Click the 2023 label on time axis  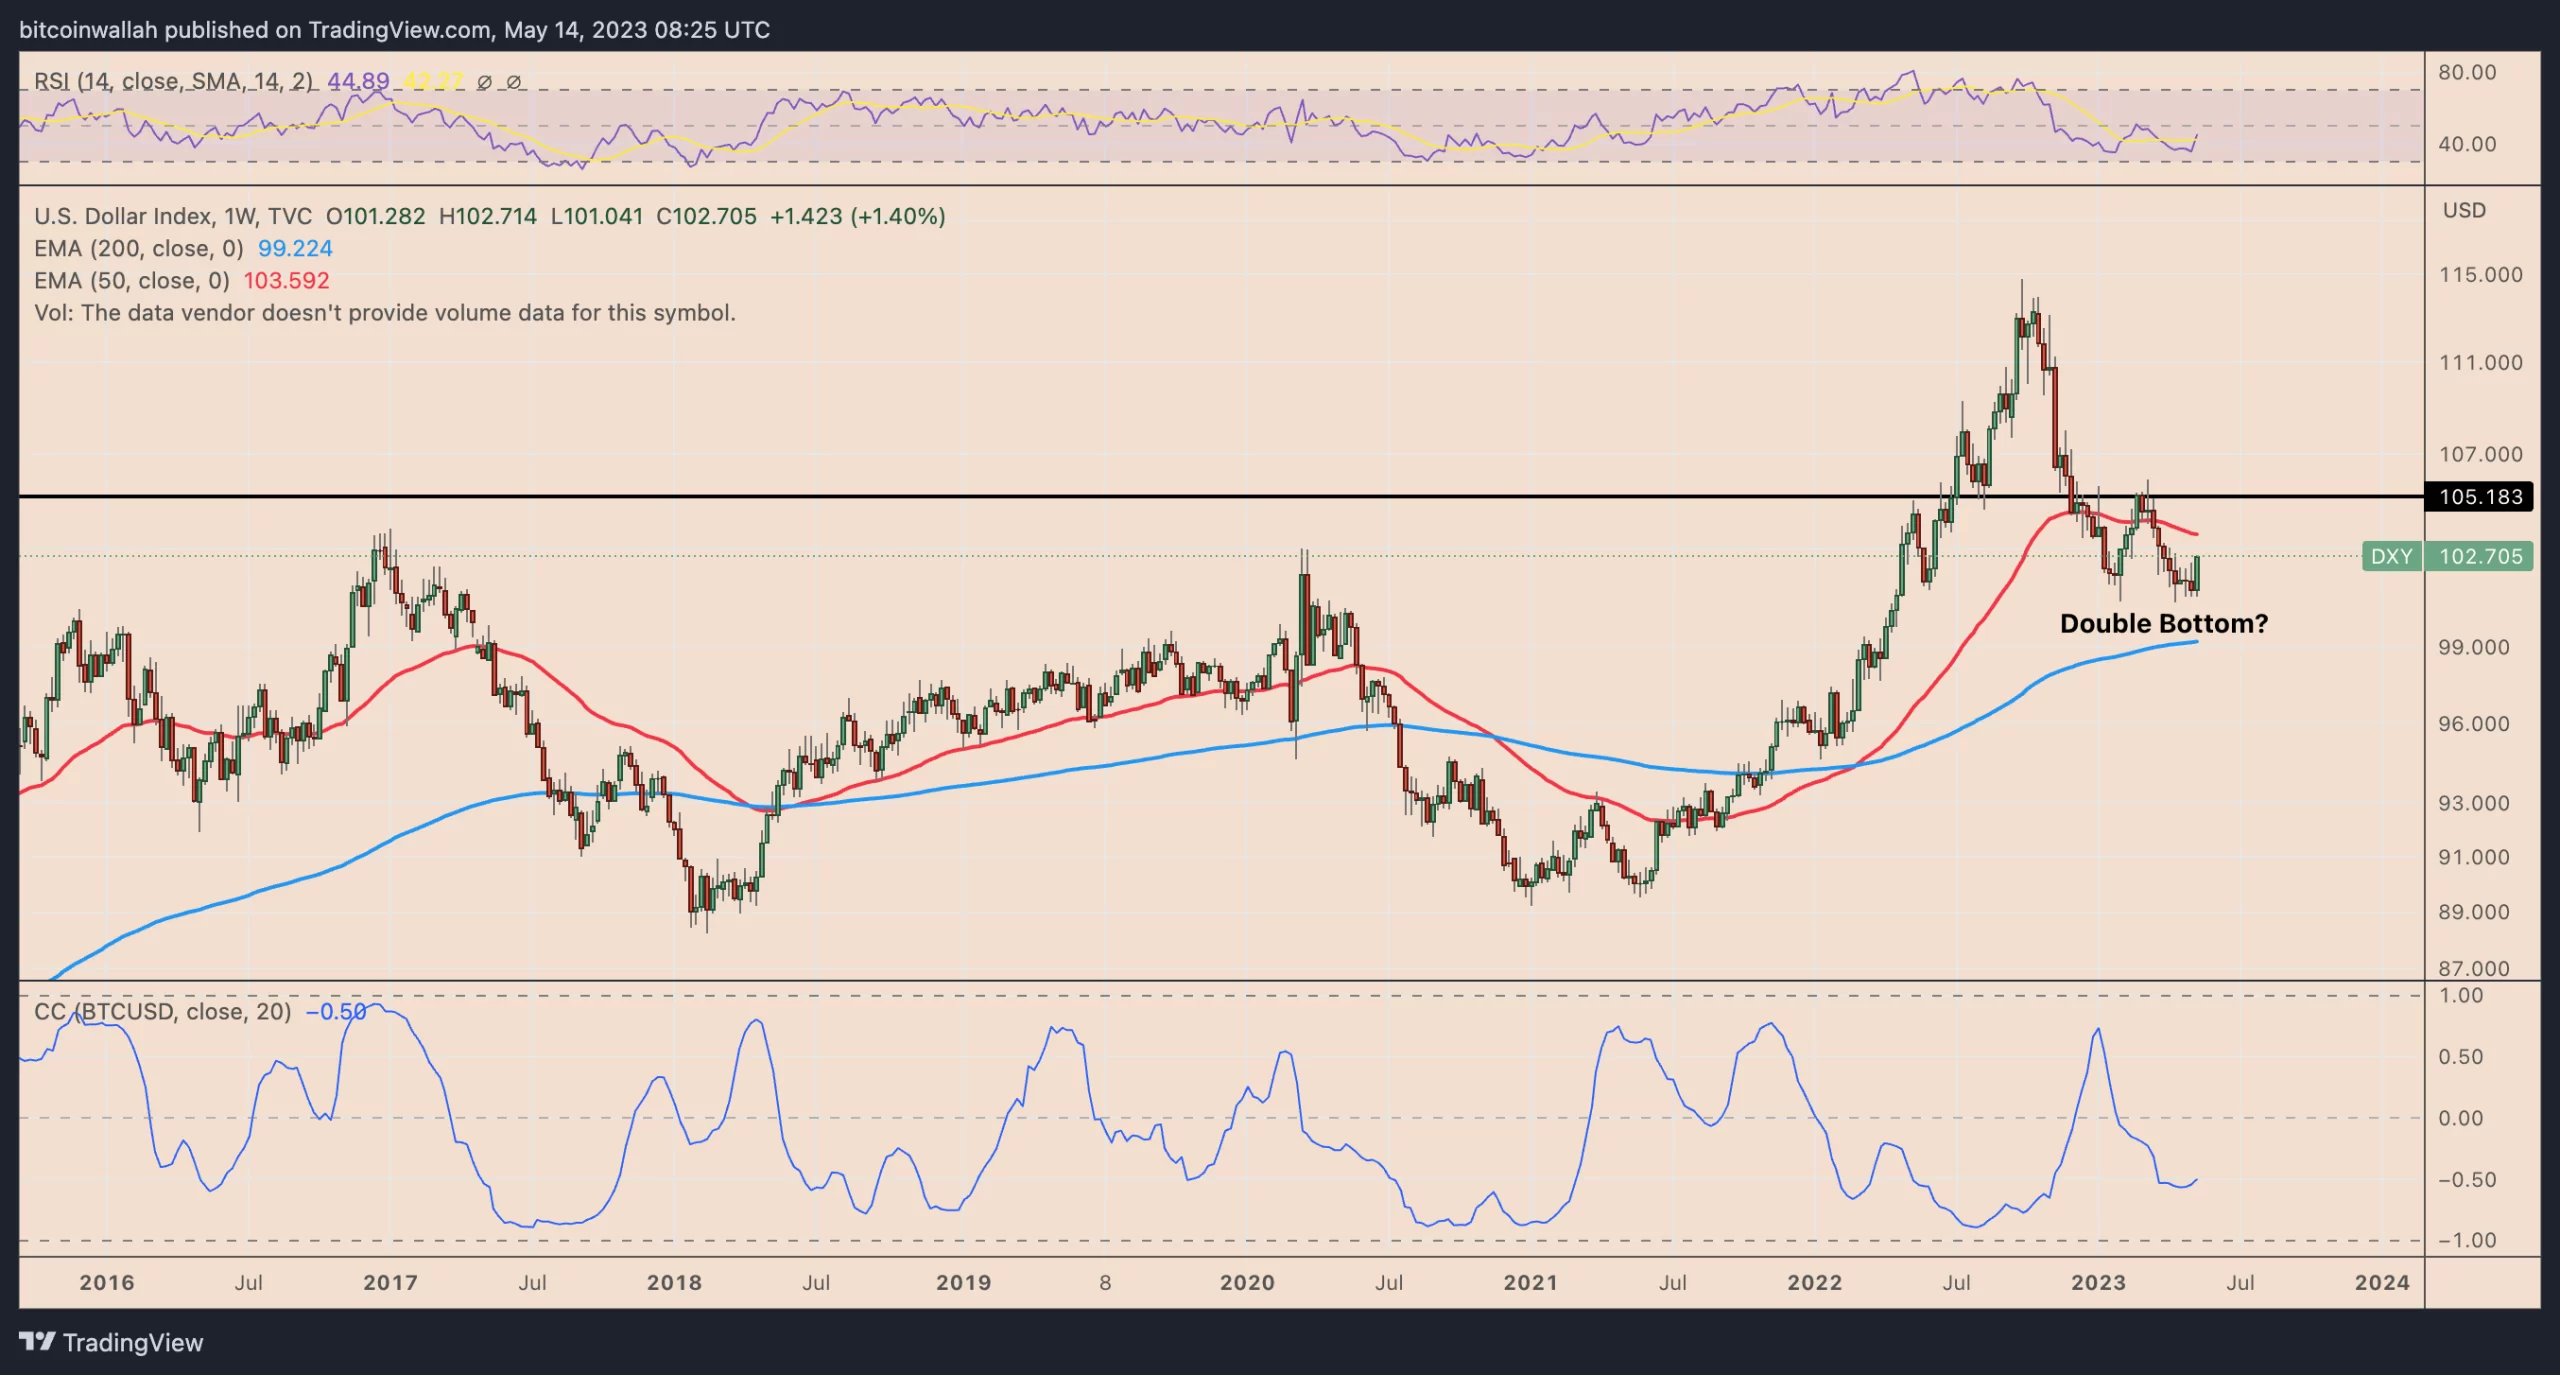pyautogui.click(x=2098, y=1282)
